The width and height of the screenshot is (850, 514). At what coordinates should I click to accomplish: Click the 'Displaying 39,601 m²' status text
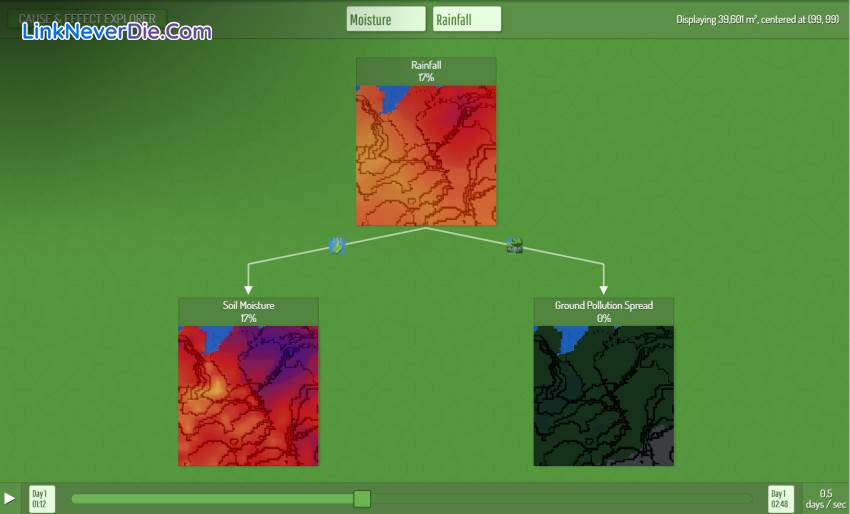coord(757,20)
